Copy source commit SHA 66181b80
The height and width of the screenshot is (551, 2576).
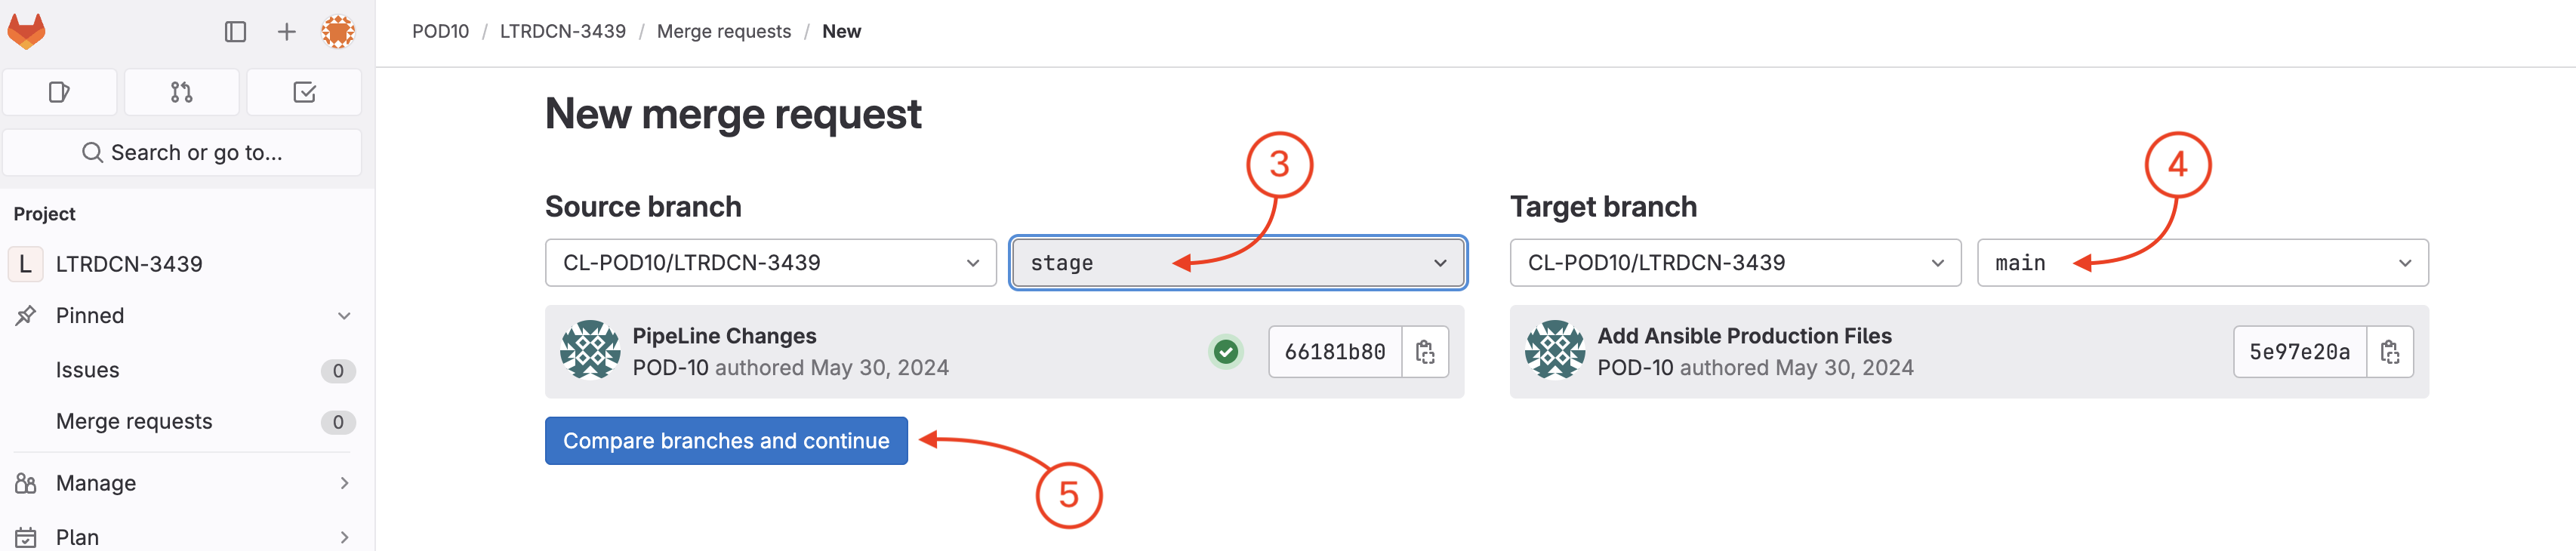[1425, 352]
